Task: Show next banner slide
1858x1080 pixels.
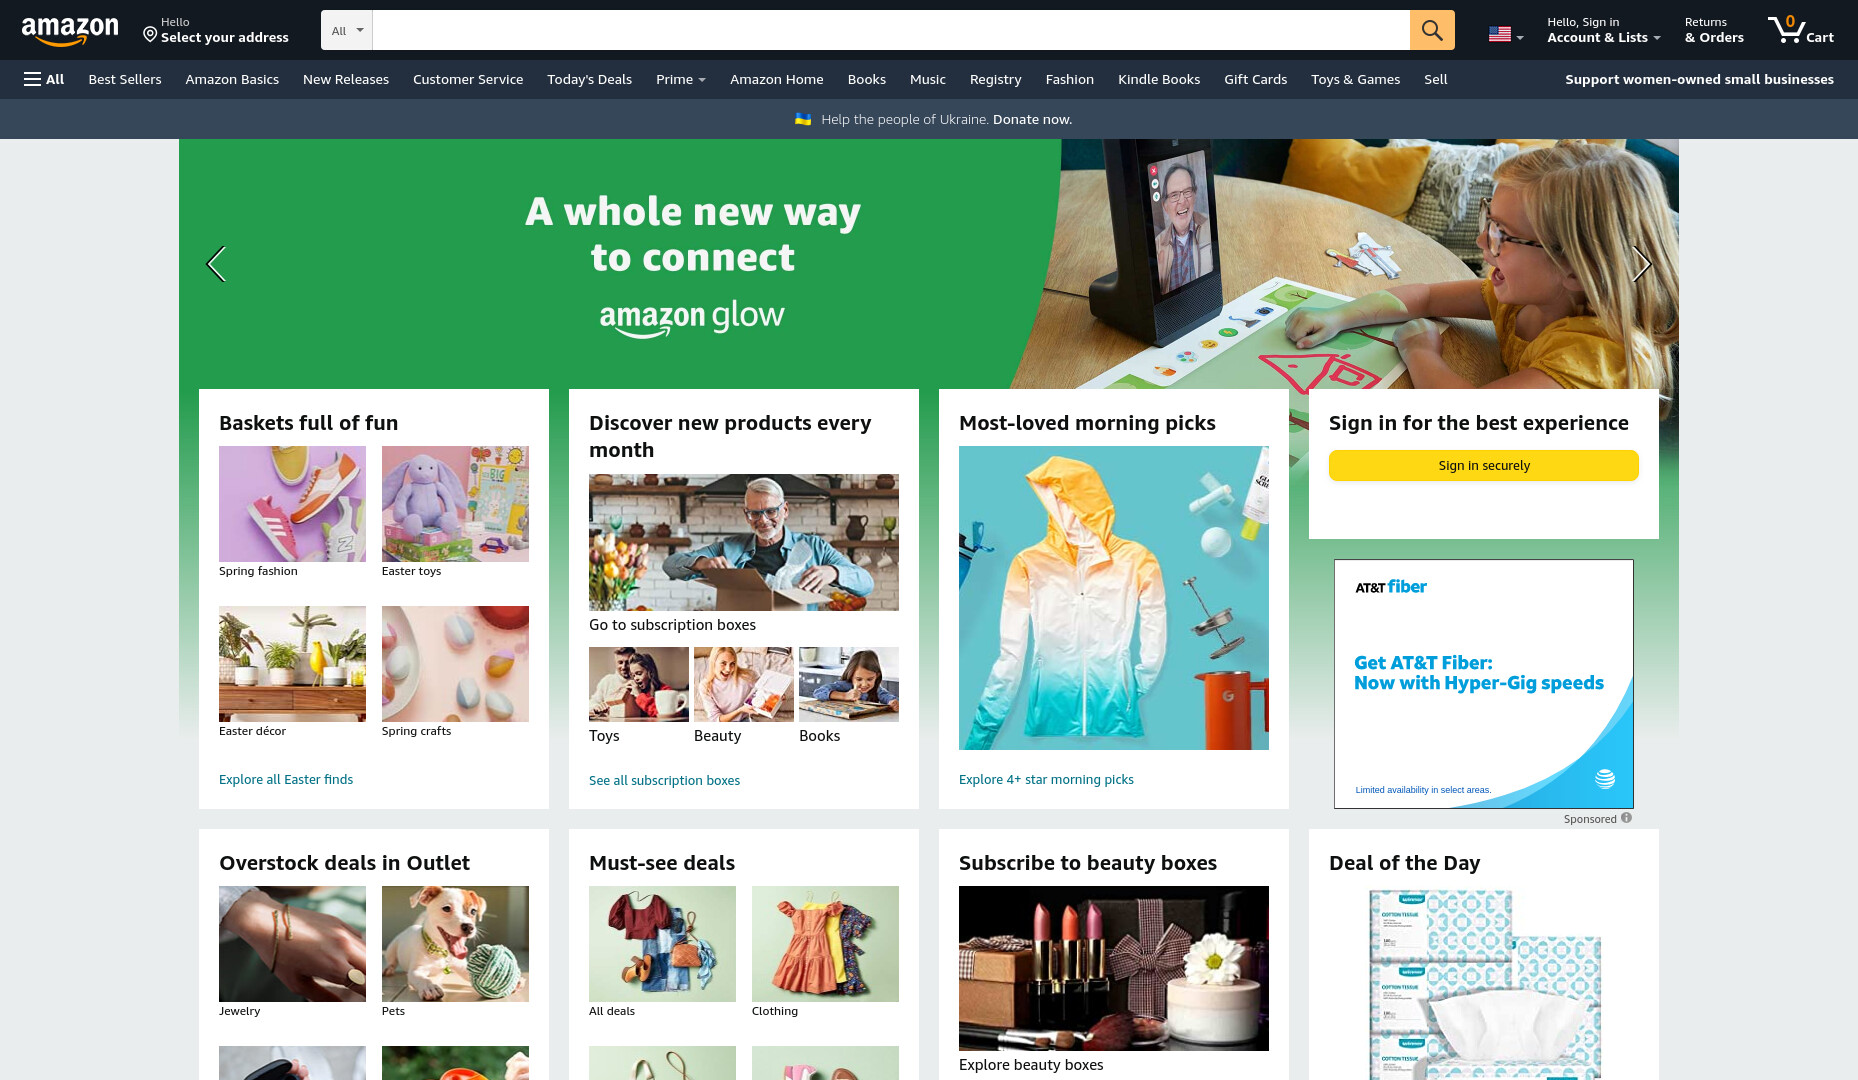Action: tap(1641, 264)
